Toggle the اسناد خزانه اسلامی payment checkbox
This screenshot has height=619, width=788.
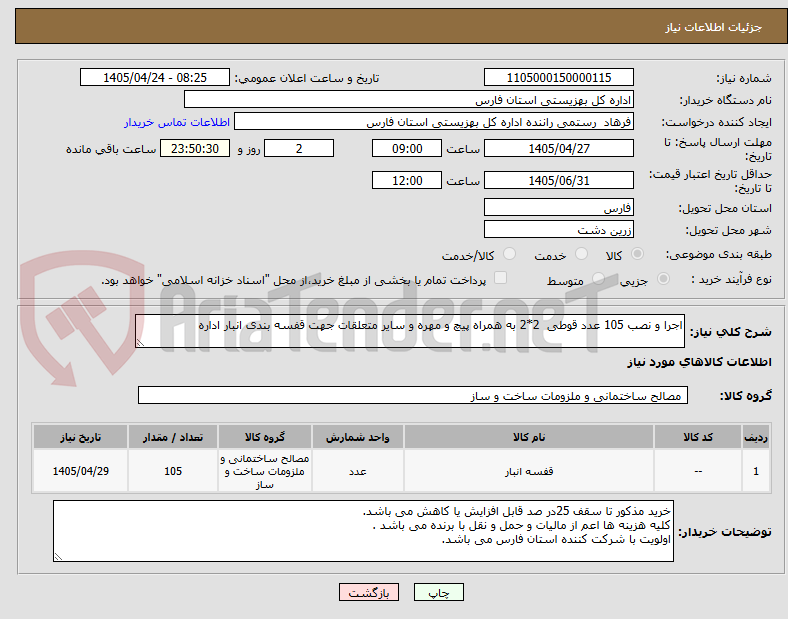point(501,278)
